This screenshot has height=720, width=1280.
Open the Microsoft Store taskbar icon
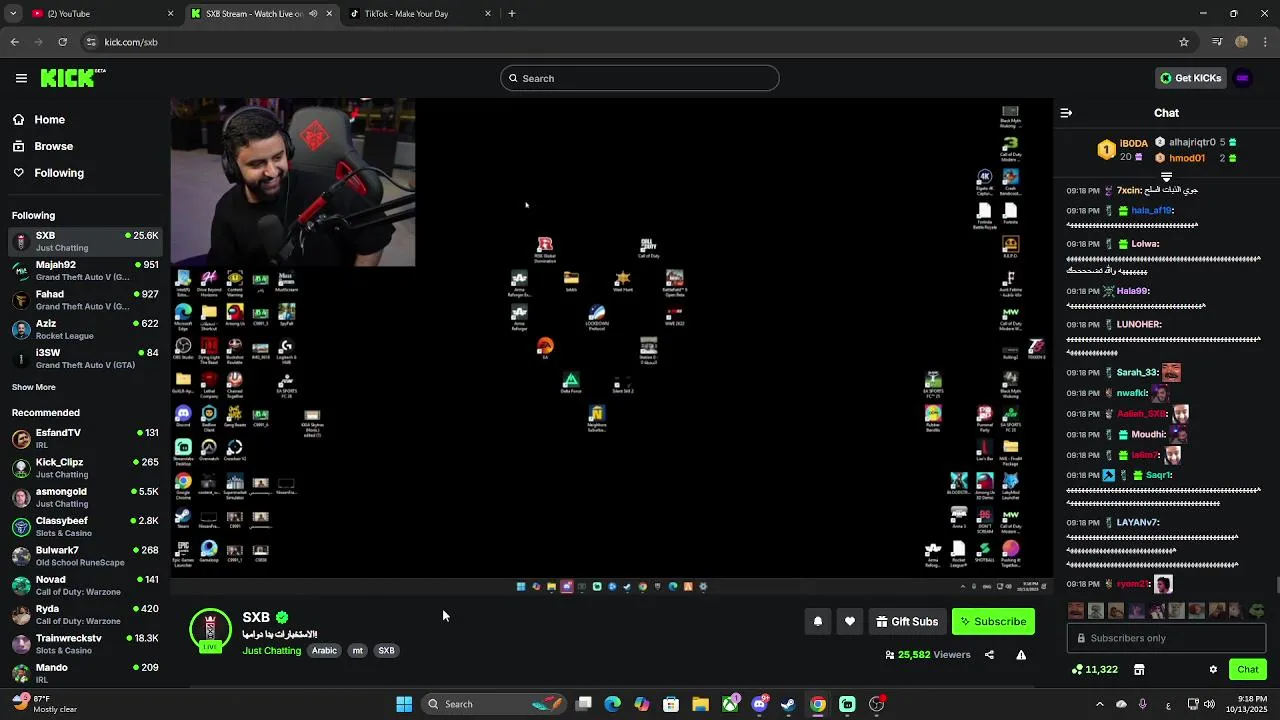click(x=671, y=704)
